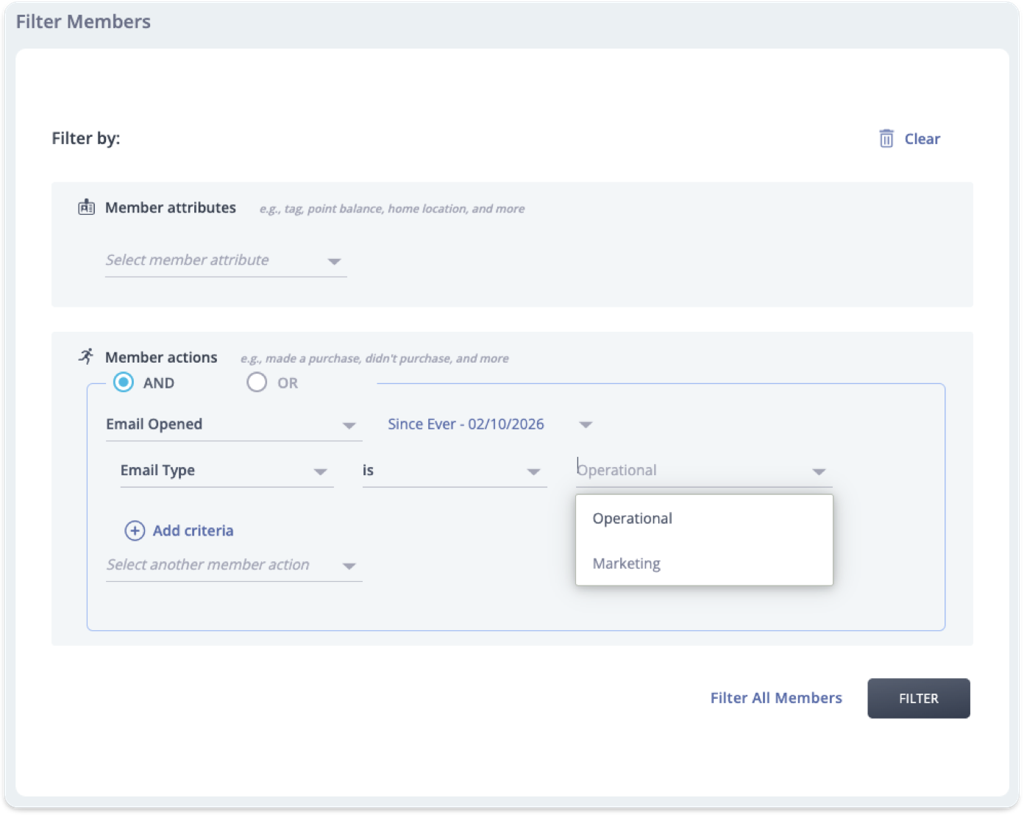Image resolution: width=1024 pixels, height=815 pixels.
Task: Click the Member attributes ID card icon
Action: pos(86,208)
